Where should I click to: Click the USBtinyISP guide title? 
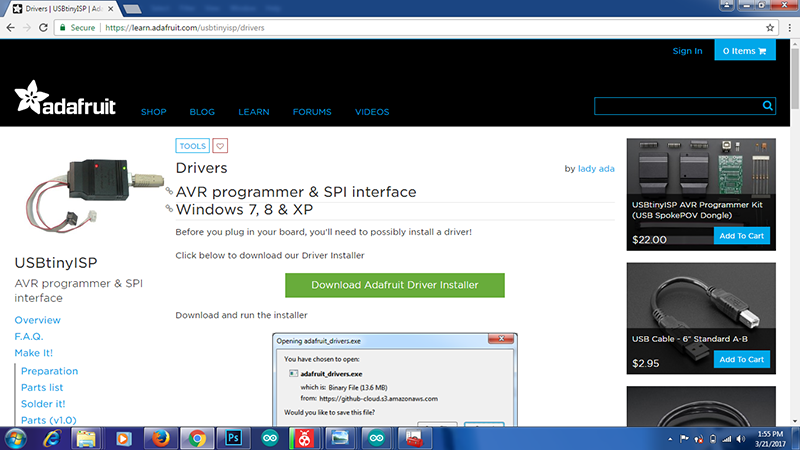[x=56, y=263]
